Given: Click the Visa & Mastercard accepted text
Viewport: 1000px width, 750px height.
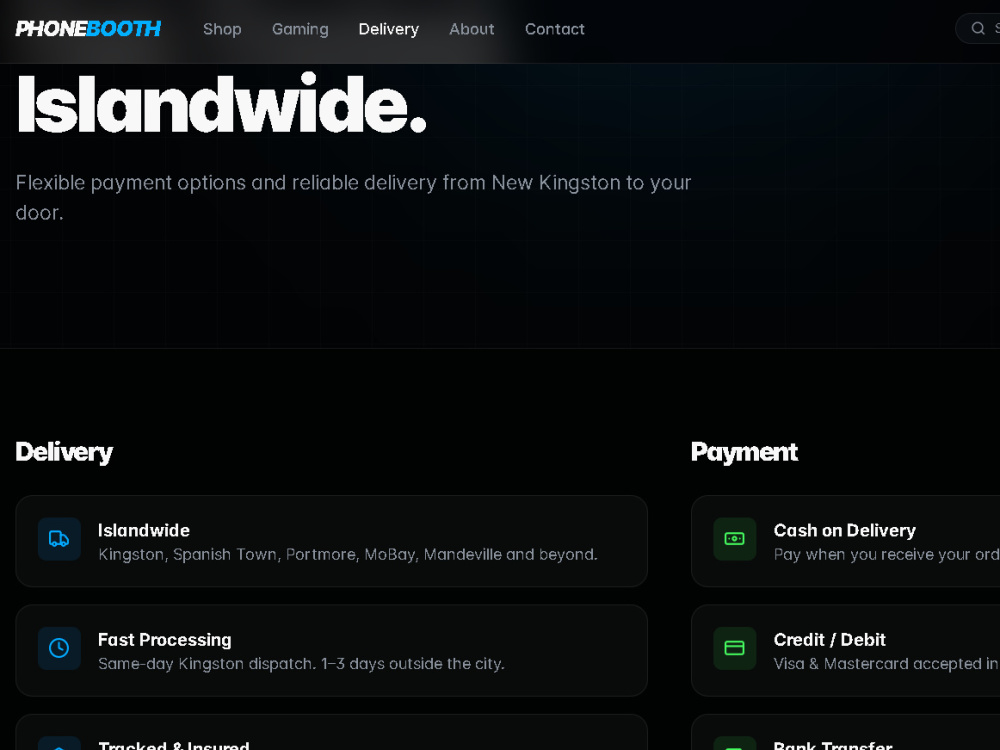Looking at the screenshot, I should tap(886, 664).
